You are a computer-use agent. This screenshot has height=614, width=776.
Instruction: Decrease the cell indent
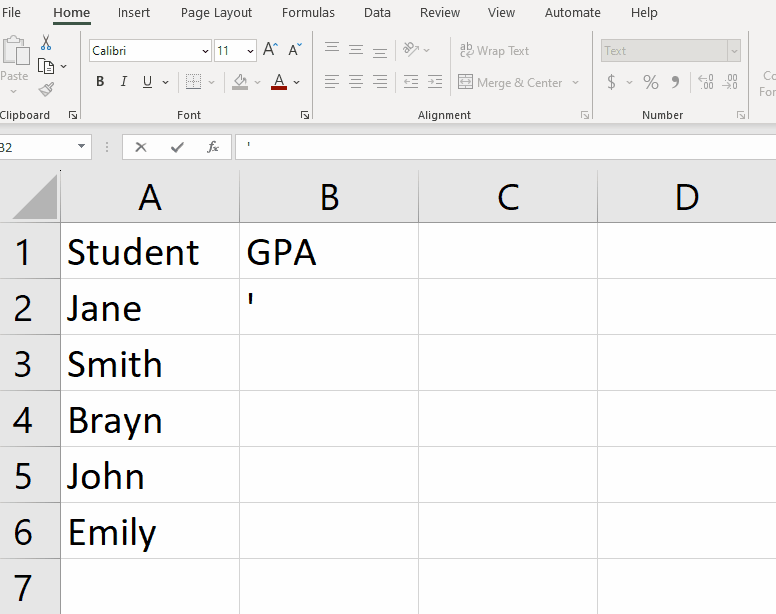[411, 82]
